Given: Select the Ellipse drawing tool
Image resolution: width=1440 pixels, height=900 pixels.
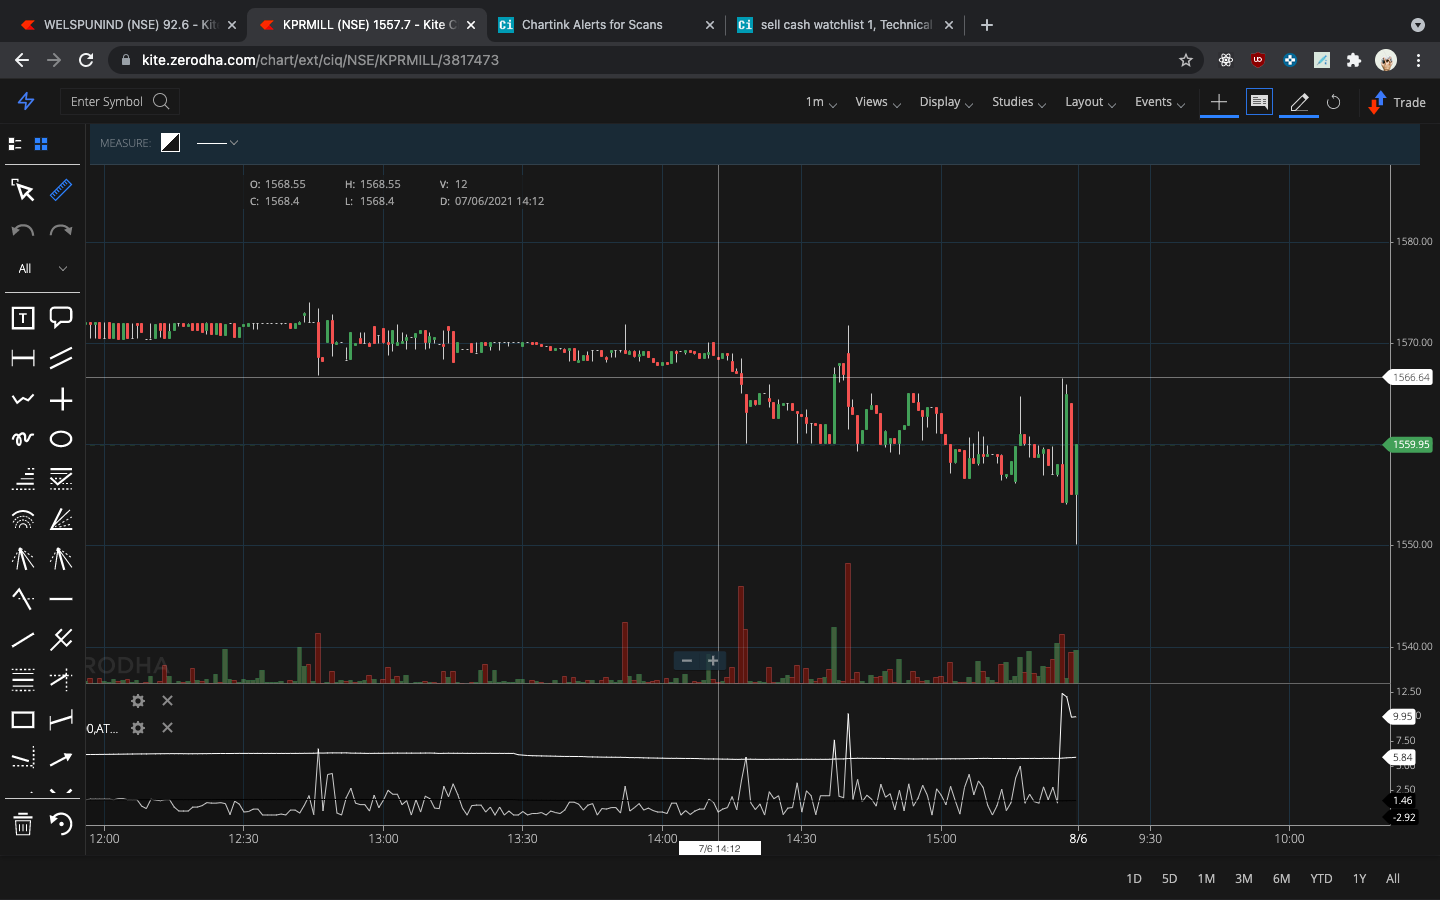Looking at the screenshot, I should coord(60,438).
